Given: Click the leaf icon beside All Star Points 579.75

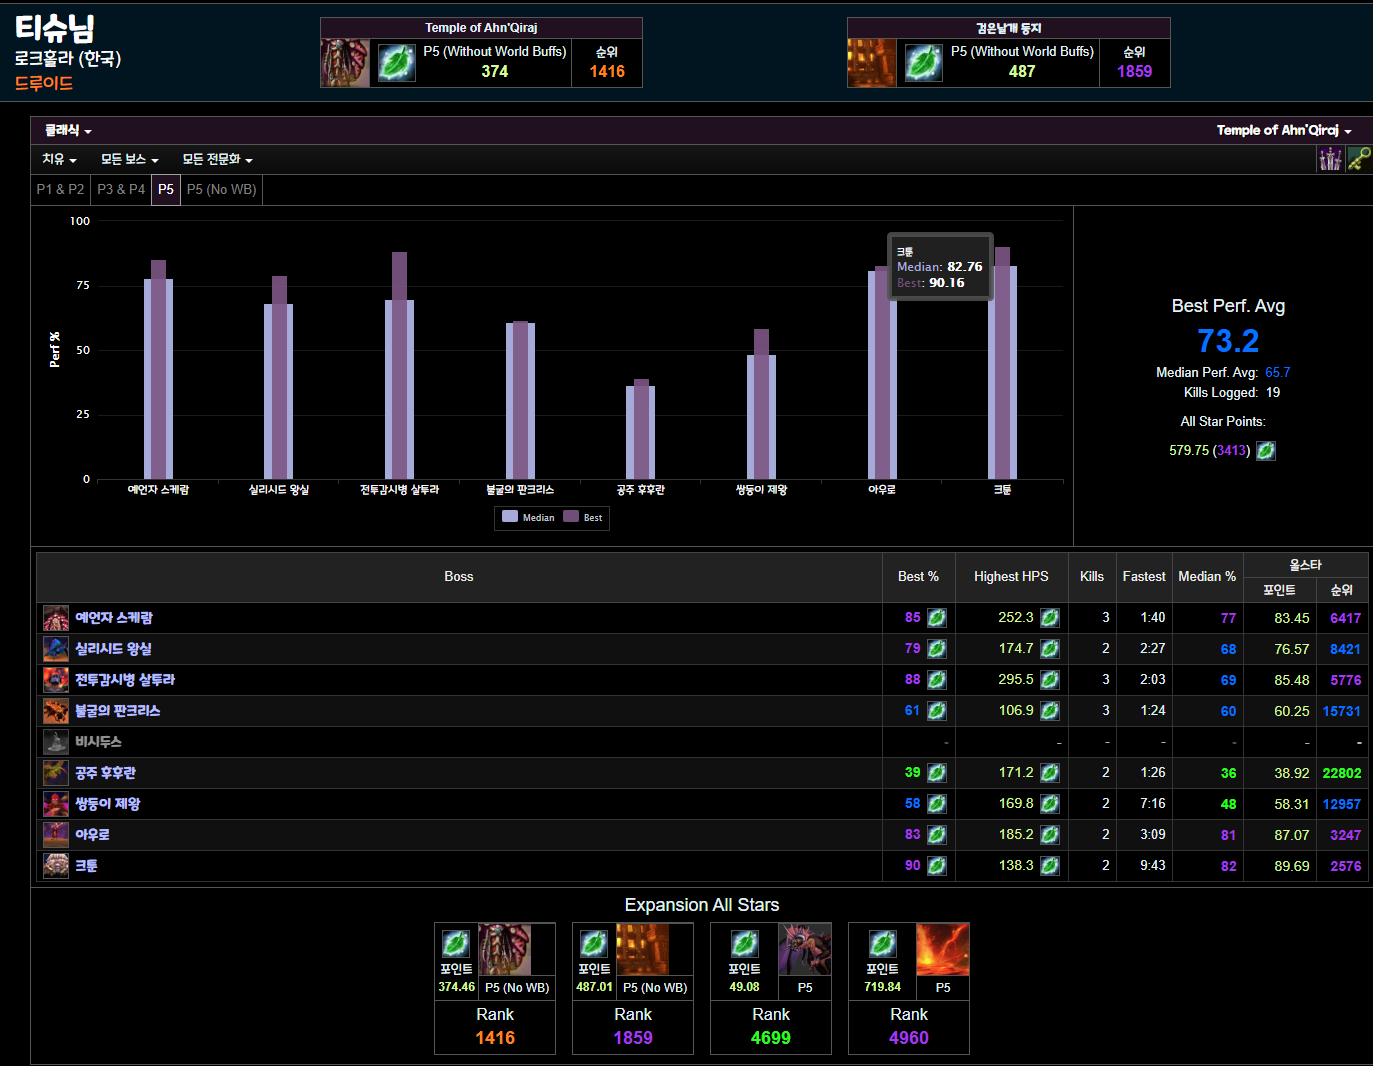Looking at the screenshot, I should (1266, 451).
